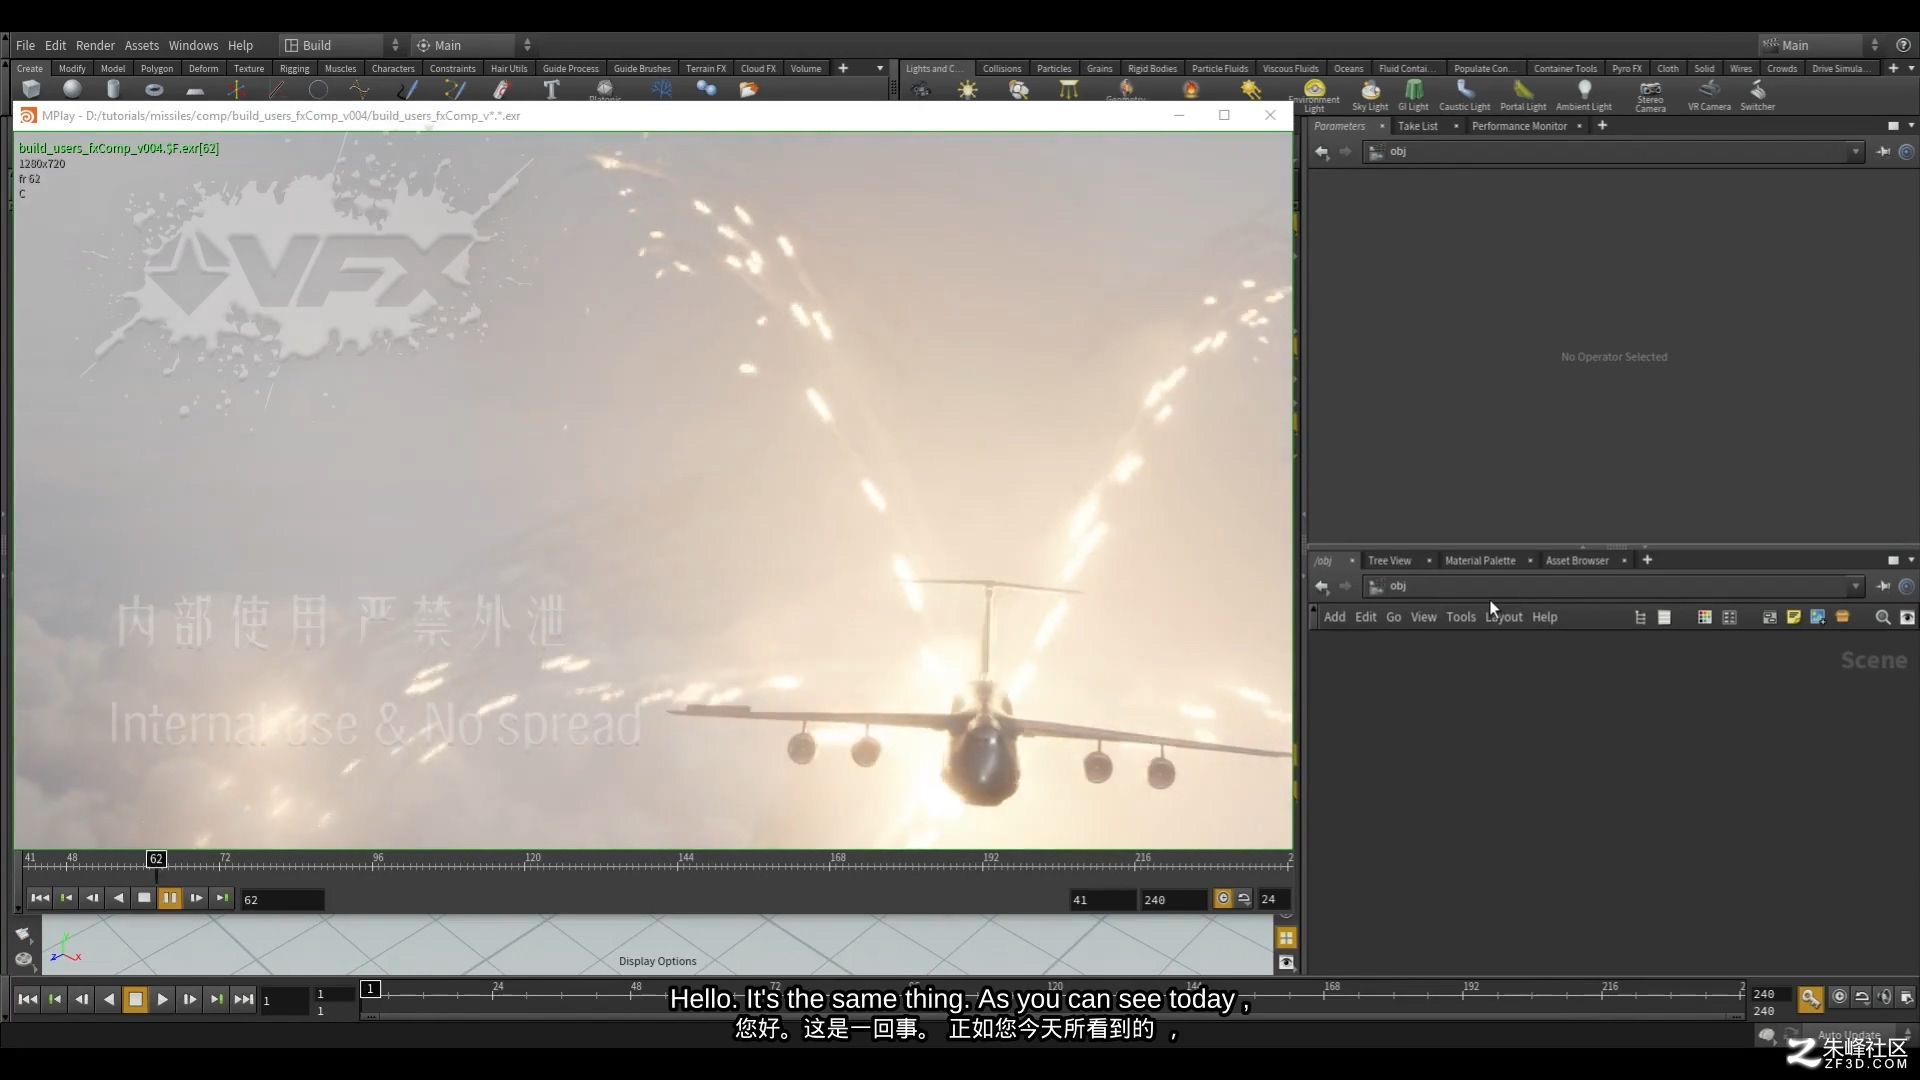Click frame 62 marker on MPlay timeline
The width and height of the screenshot is (1920, 1080).
[156, 859]
